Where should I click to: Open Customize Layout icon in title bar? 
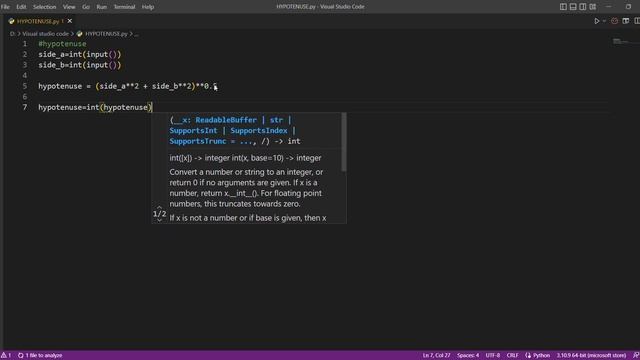point(593,7)
